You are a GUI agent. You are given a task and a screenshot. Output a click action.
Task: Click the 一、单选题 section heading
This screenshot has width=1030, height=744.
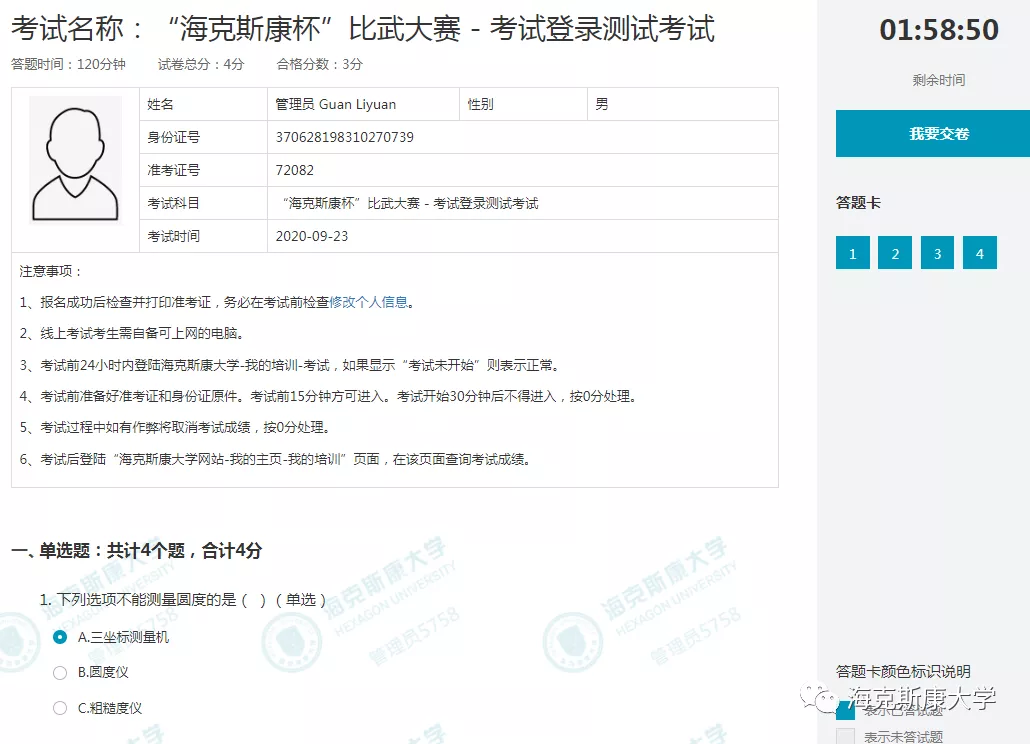[x=136, y=550]
